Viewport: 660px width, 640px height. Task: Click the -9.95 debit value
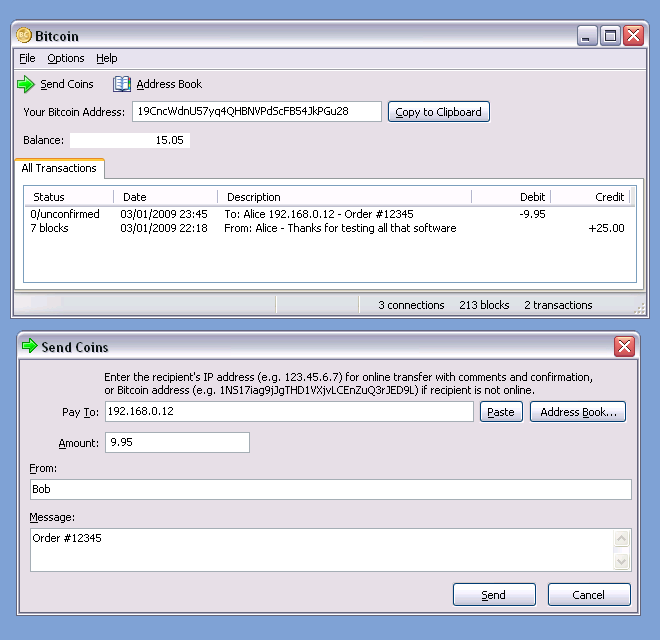tap(532, 214)
